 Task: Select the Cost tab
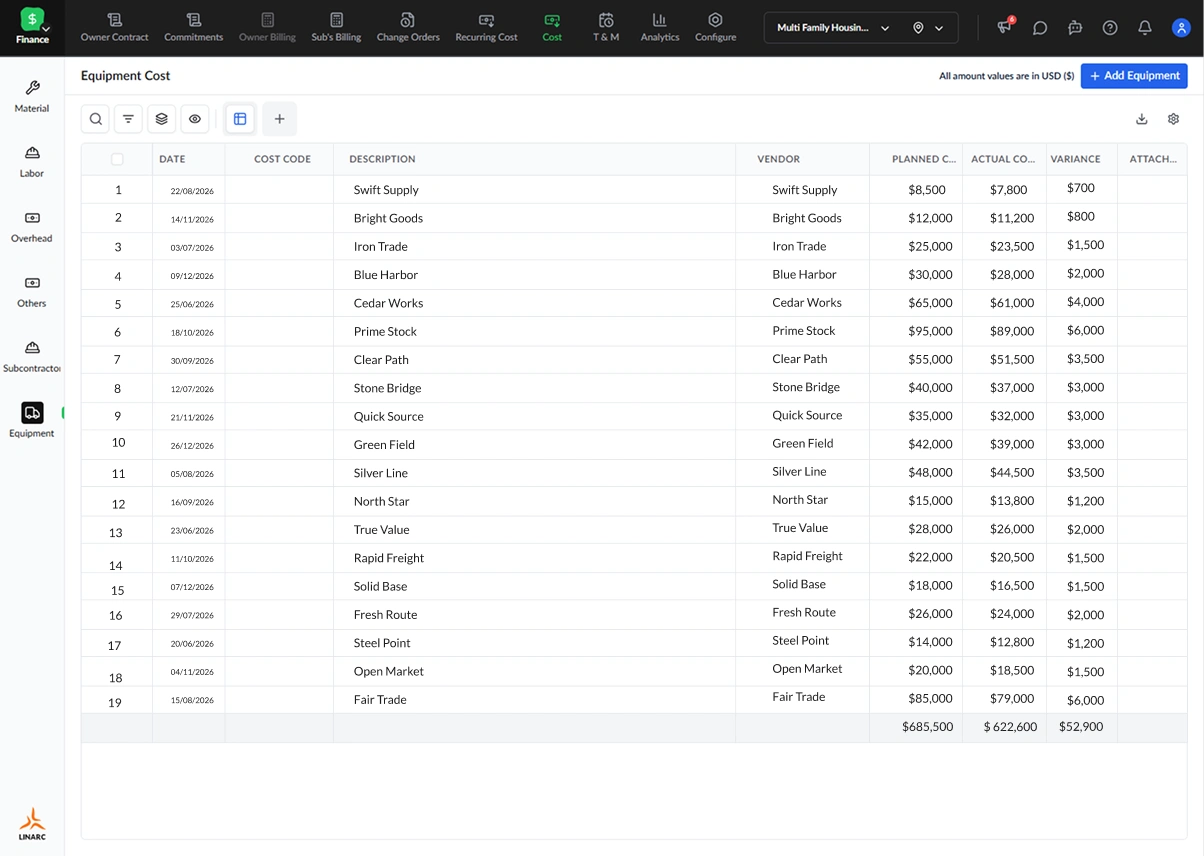click(552, 27)
